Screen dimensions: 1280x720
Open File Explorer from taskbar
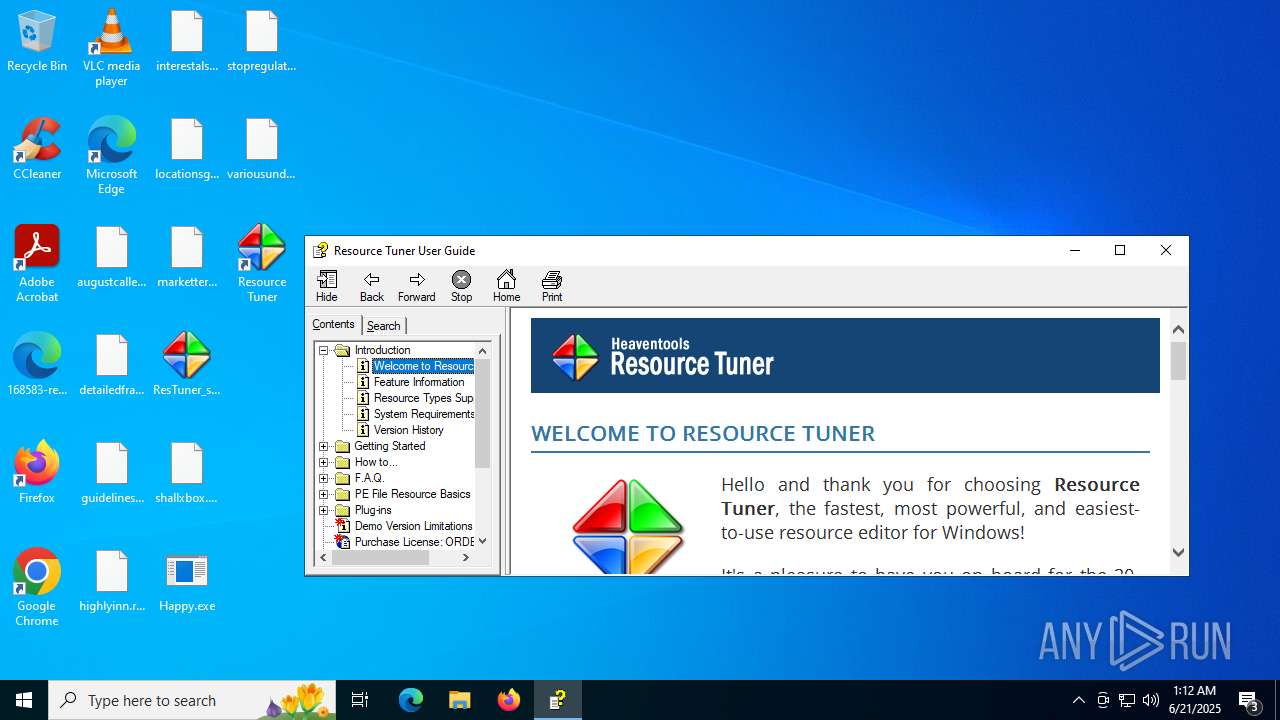point(459,700)
